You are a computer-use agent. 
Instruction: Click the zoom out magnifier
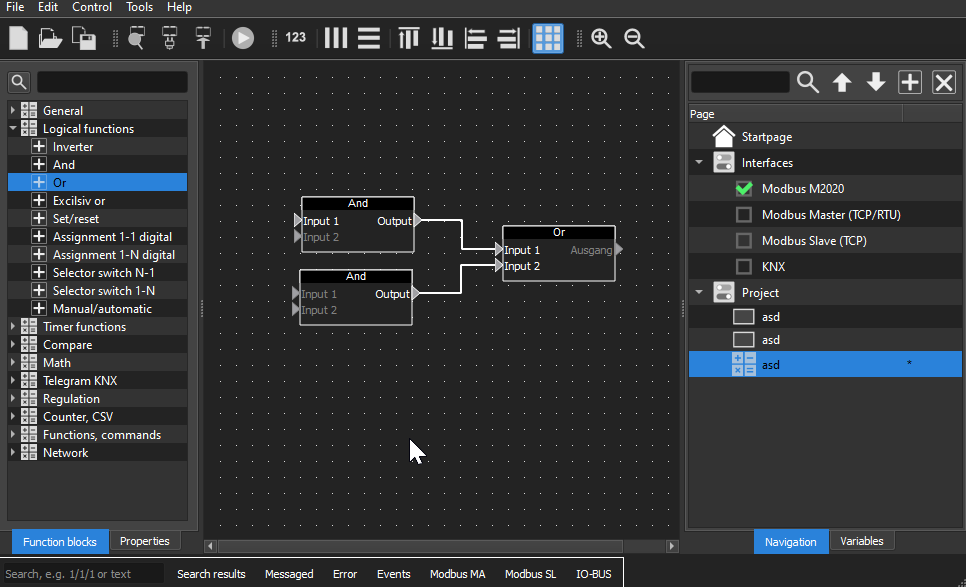point(634,38)
